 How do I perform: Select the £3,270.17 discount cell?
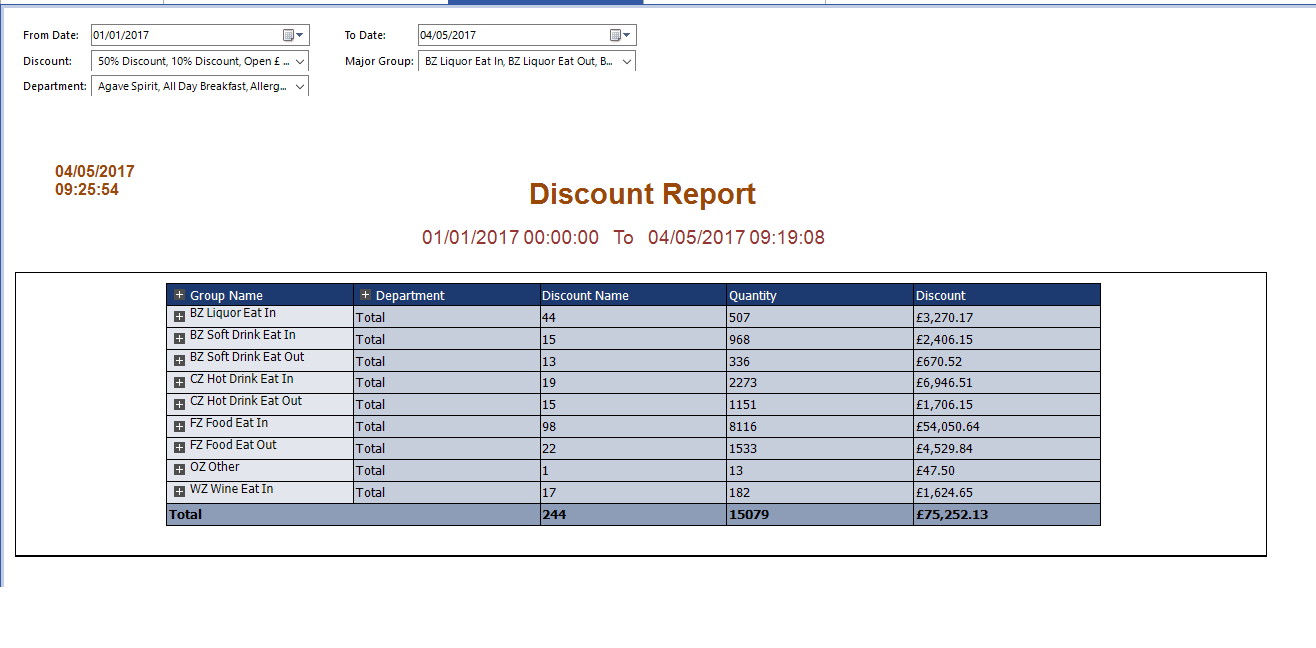[1007, 317]
